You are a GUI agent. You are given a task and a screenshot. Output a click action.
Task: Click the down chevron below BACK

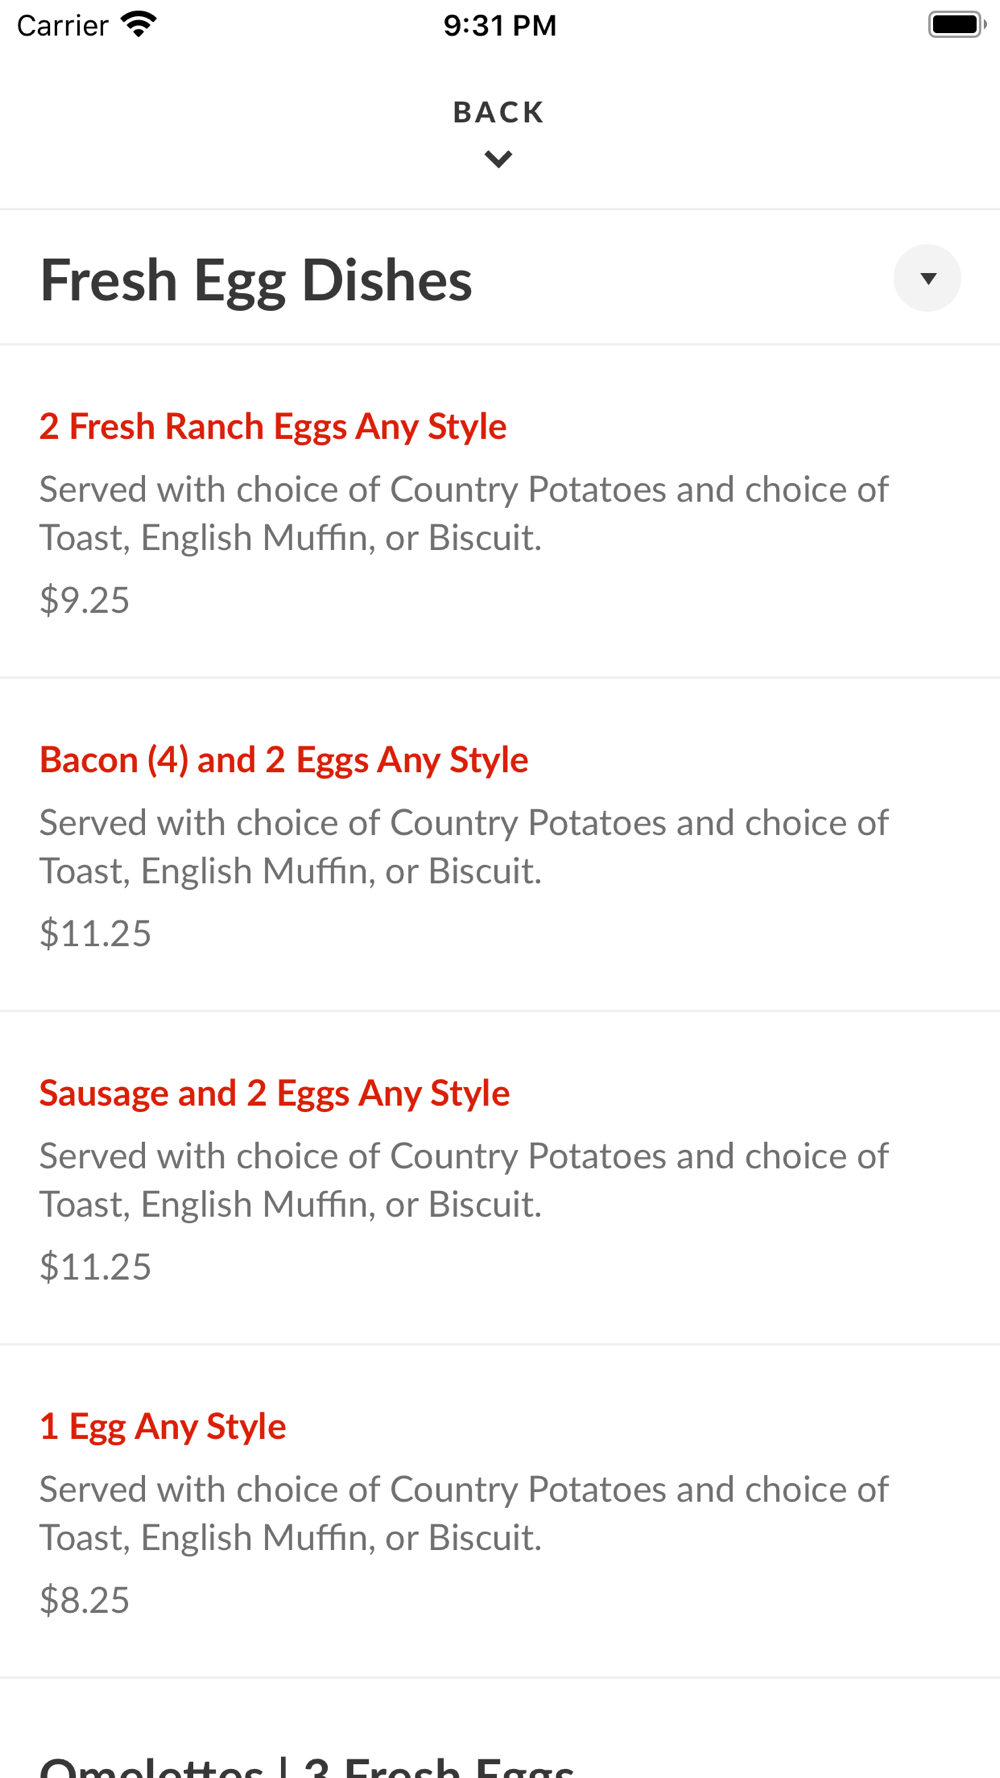[498, 159]
